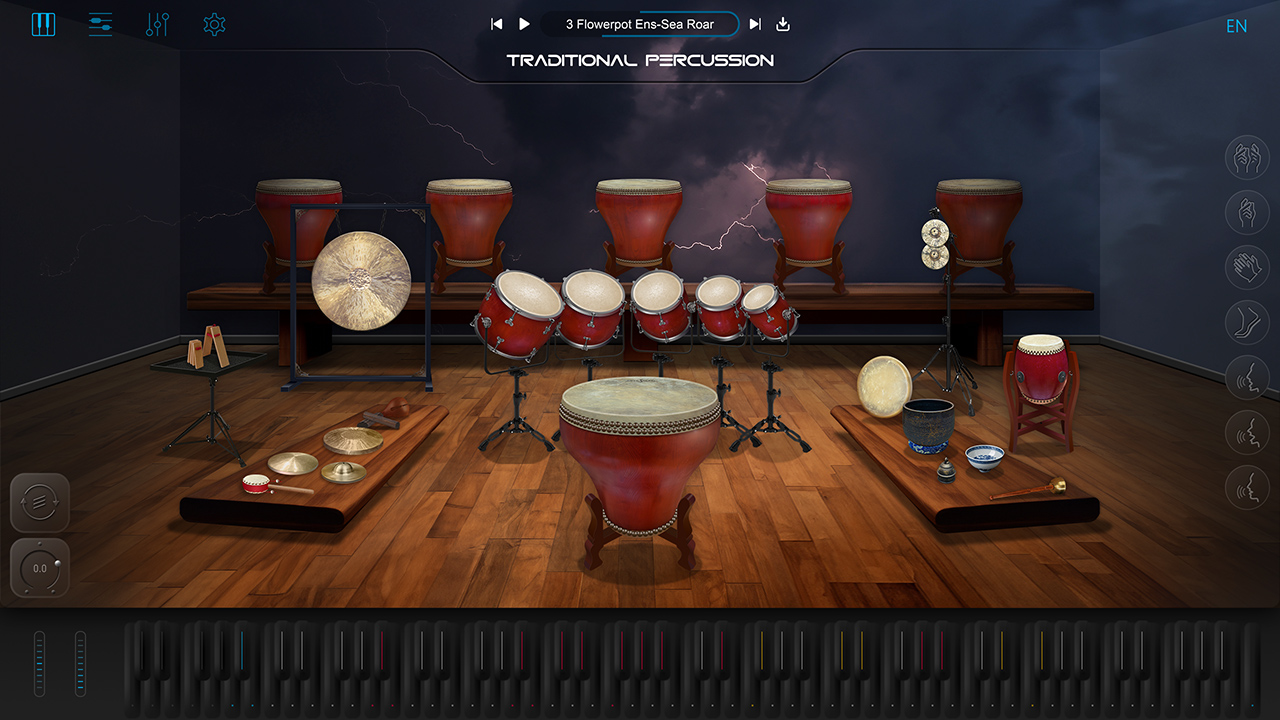Screen dimensions: 1280x720
Task: Hit the center back-row flowerpot drum
Action: [x=639, y=220]
